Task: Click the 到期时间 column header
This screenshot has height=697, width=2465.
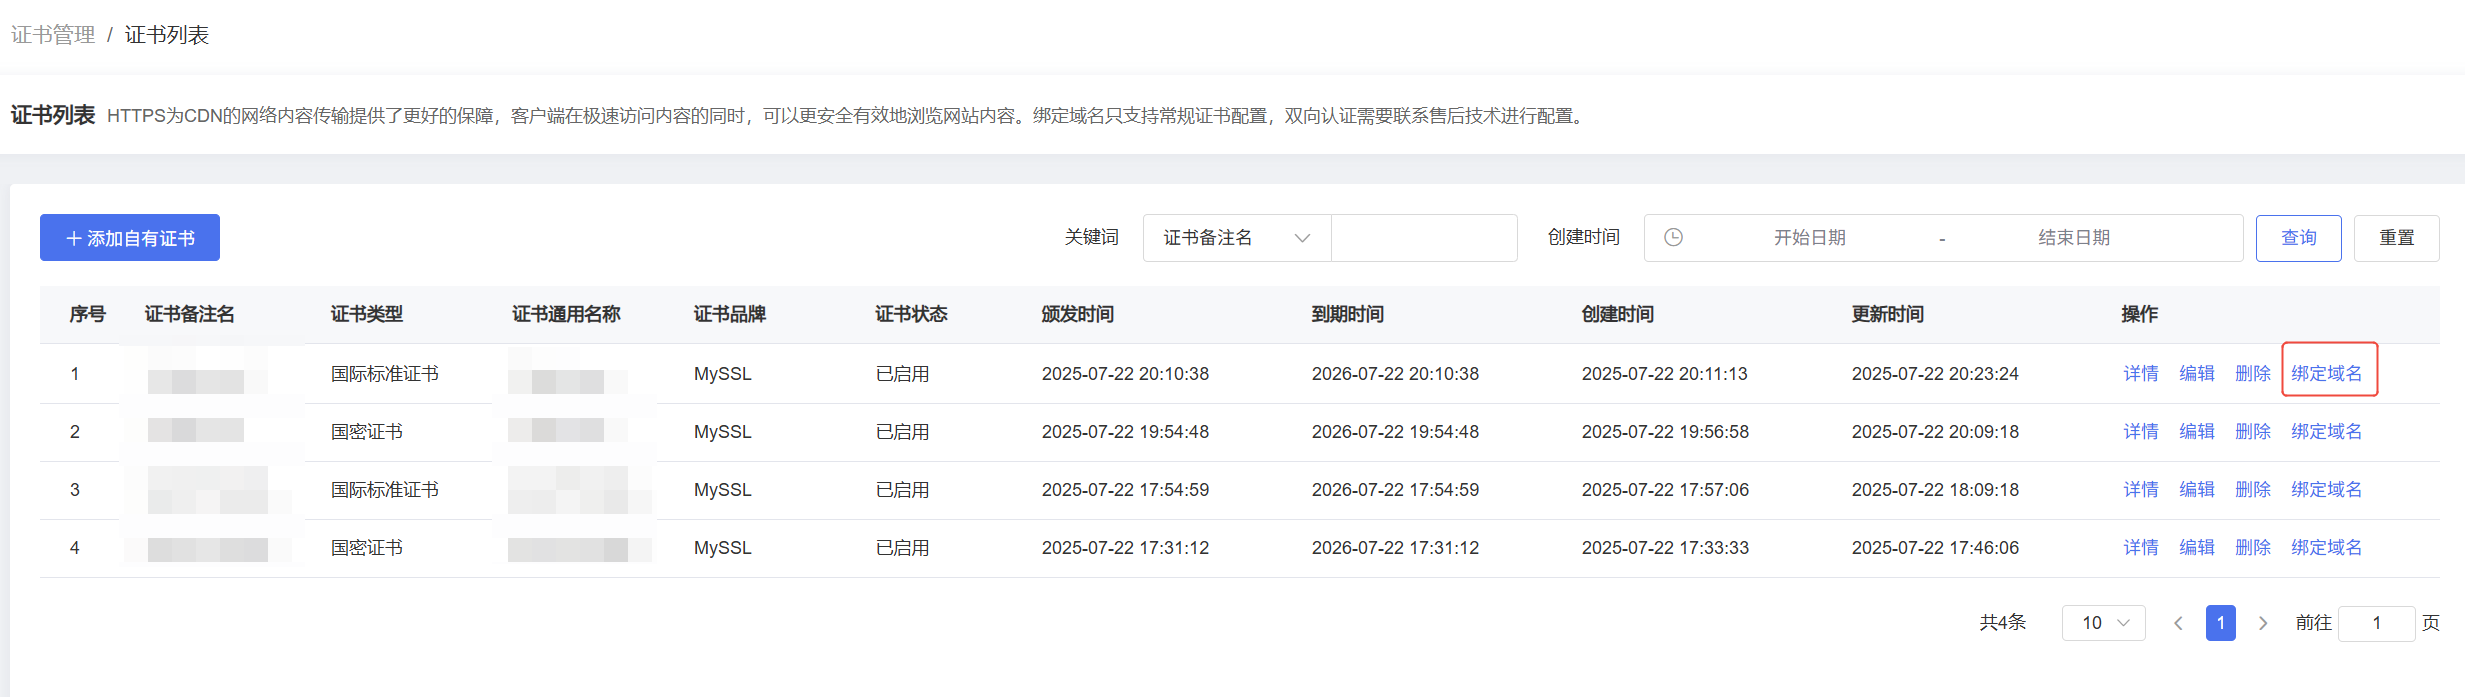Action: click(1348, 314)
